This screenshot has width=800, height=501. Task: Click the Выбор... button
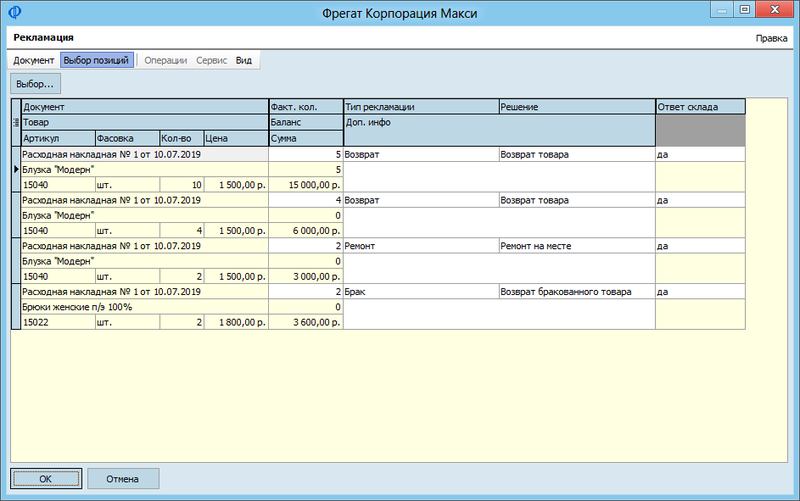point(35,84)
